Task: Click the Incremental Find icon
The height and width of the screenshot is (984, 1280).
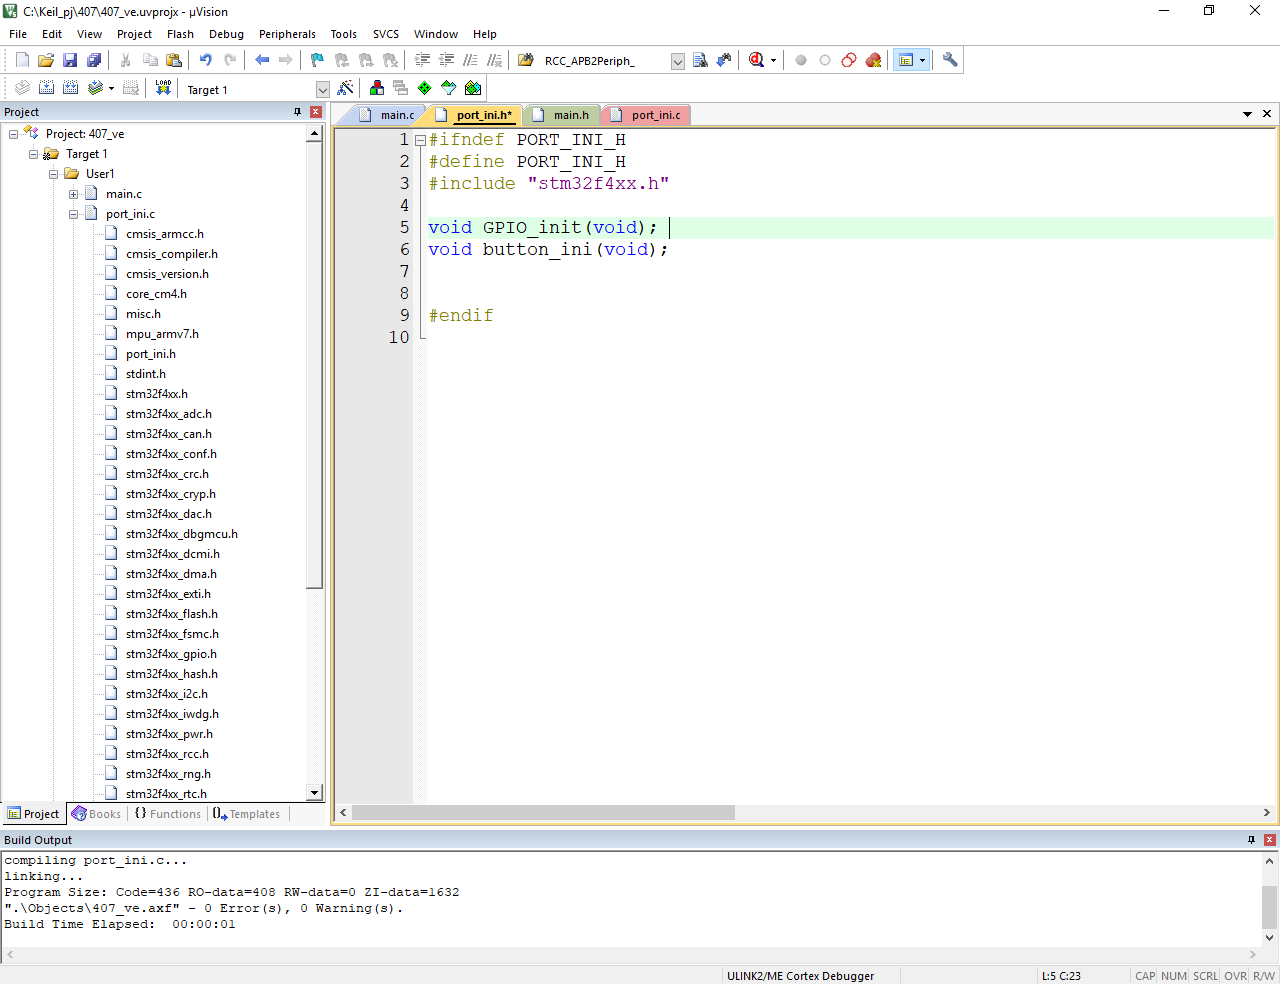Action: tap(724, 60)
